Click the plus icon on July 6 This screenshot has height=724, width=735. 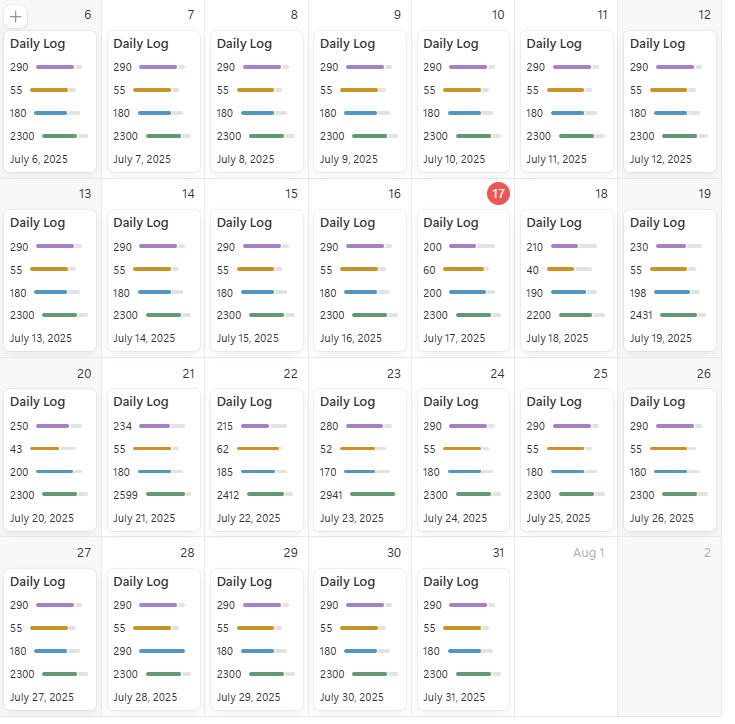pyautogui.click(x=18, y=16)
